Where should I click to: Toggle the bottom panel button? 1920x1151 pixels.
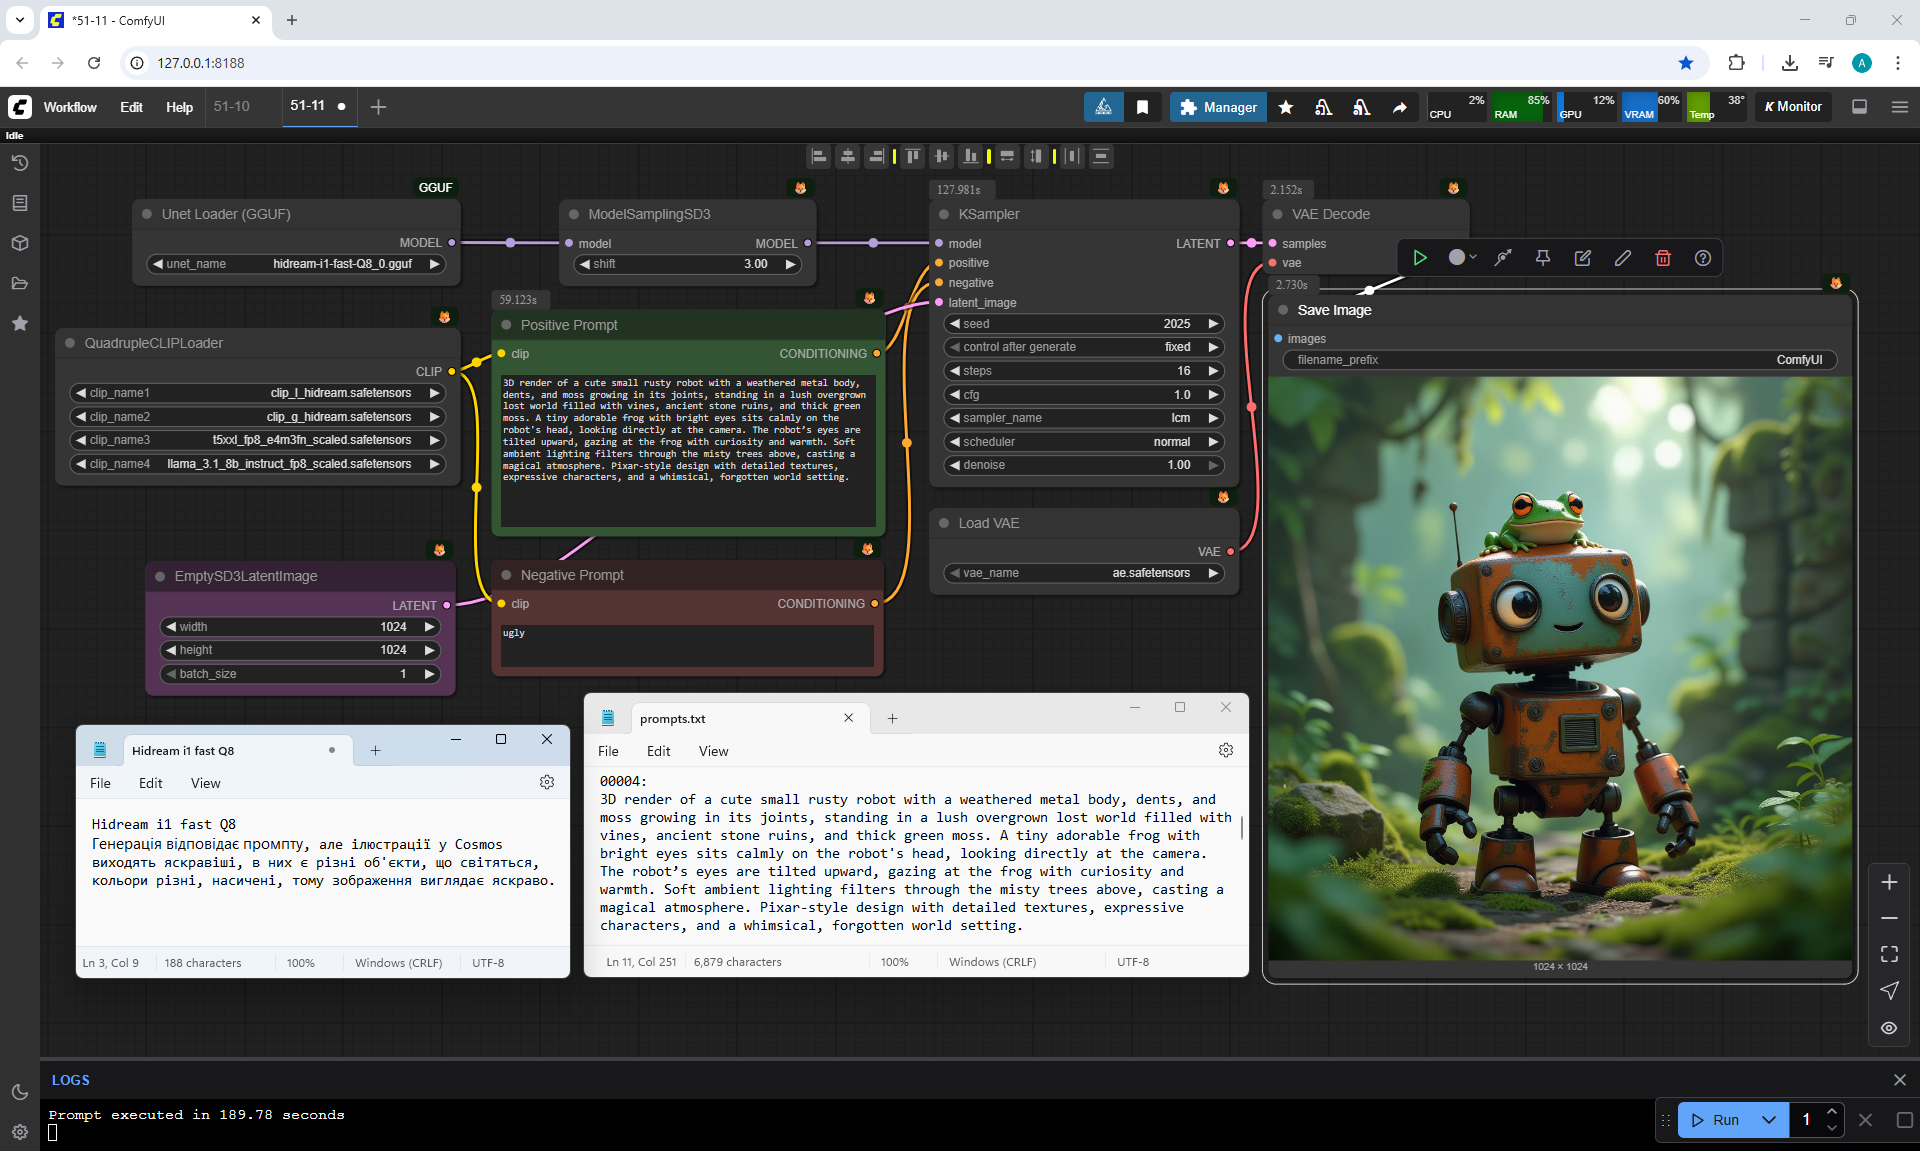pos(1860,107)
